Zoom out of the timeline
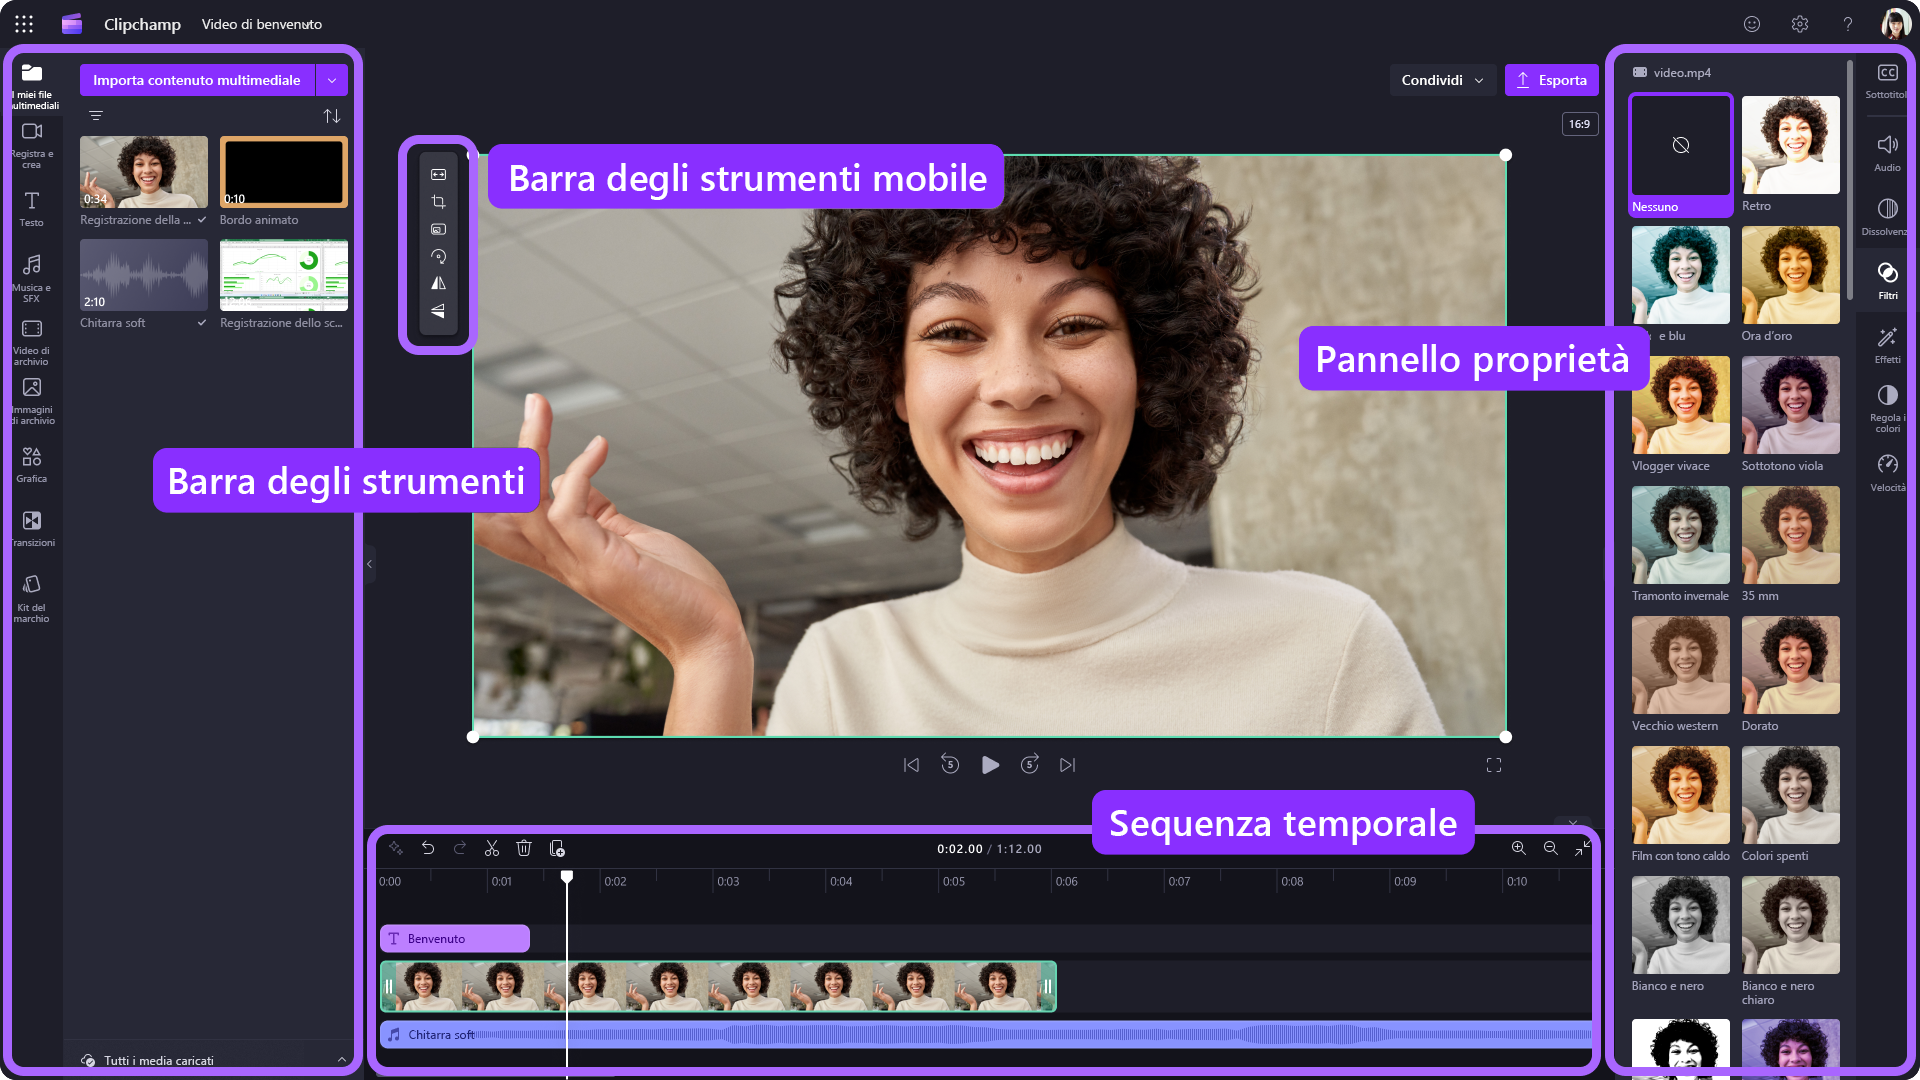 1550,848
